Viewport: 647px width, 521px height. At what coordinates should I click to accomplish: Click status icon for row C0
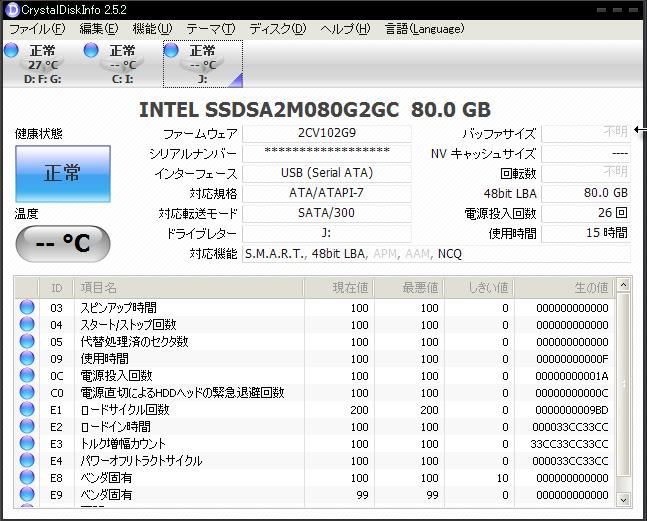(27, 392)
